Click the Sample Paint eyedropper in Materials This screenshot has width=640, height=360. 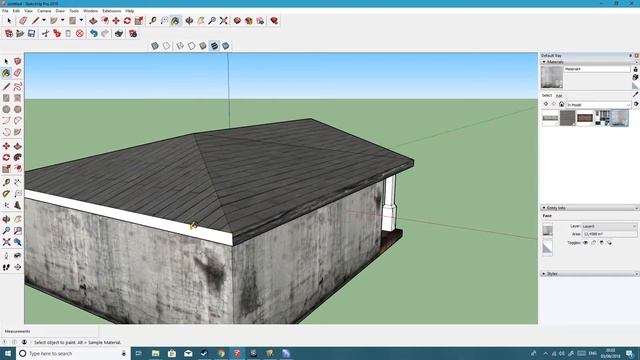pos(636,94)
